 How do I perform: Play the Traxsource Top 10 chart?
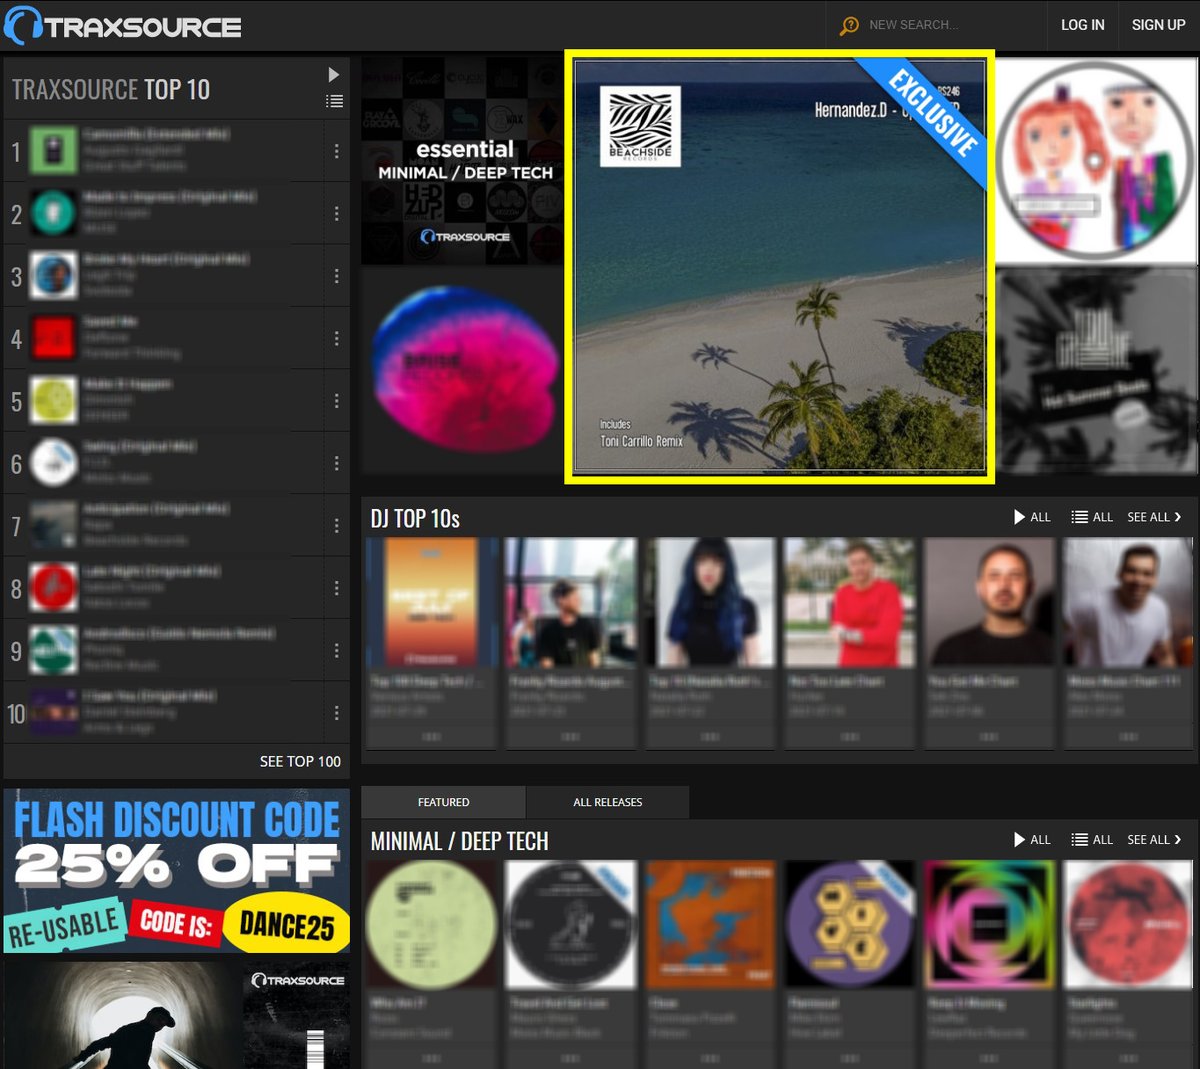click(334, 74)
